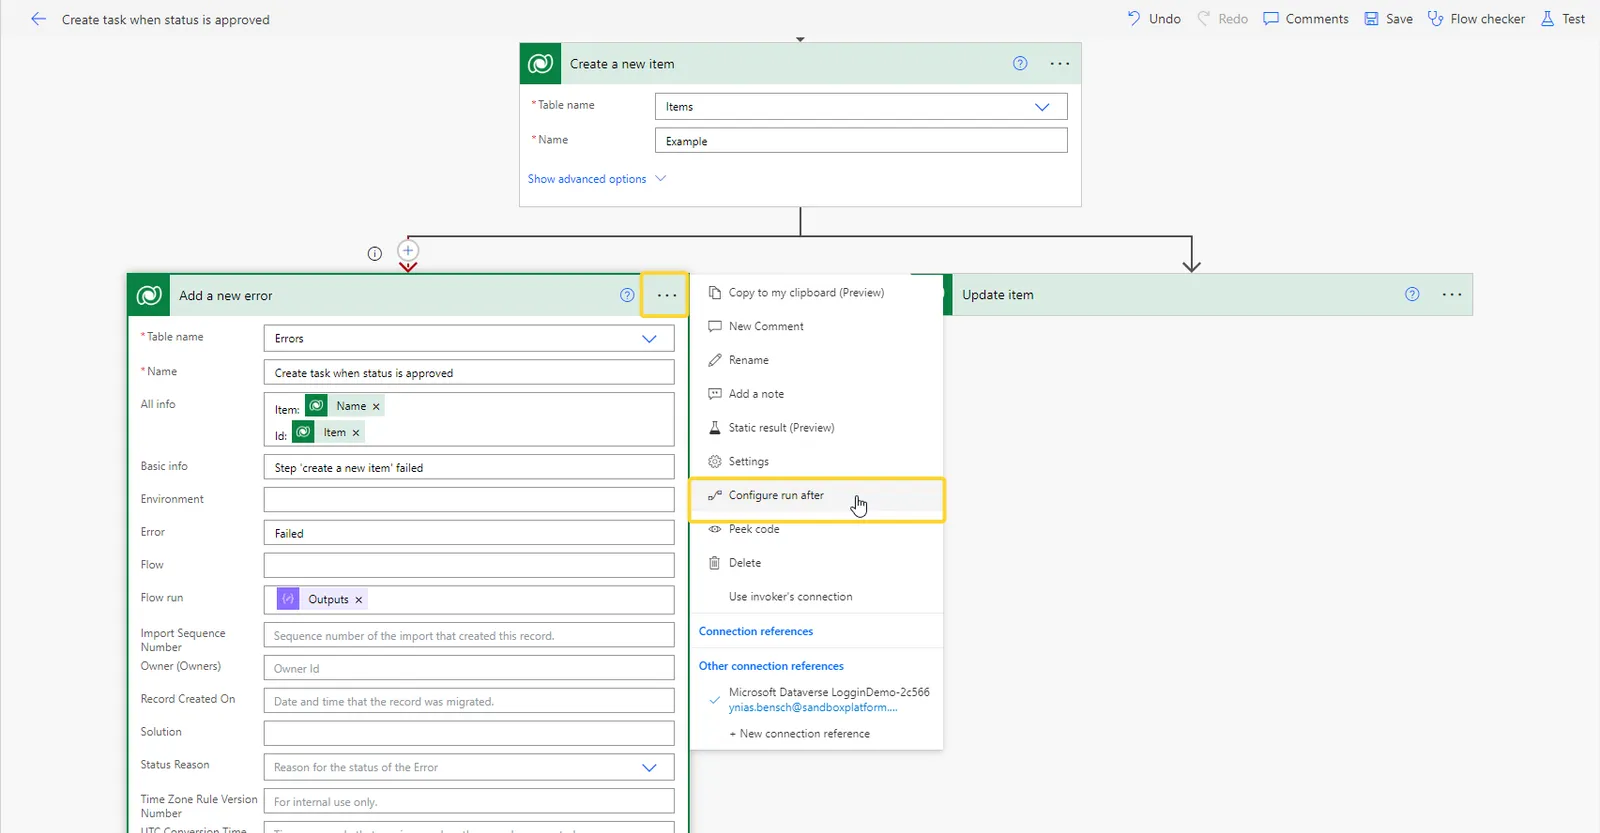Click Dataverse icon on Create a new item

(540, 64)
